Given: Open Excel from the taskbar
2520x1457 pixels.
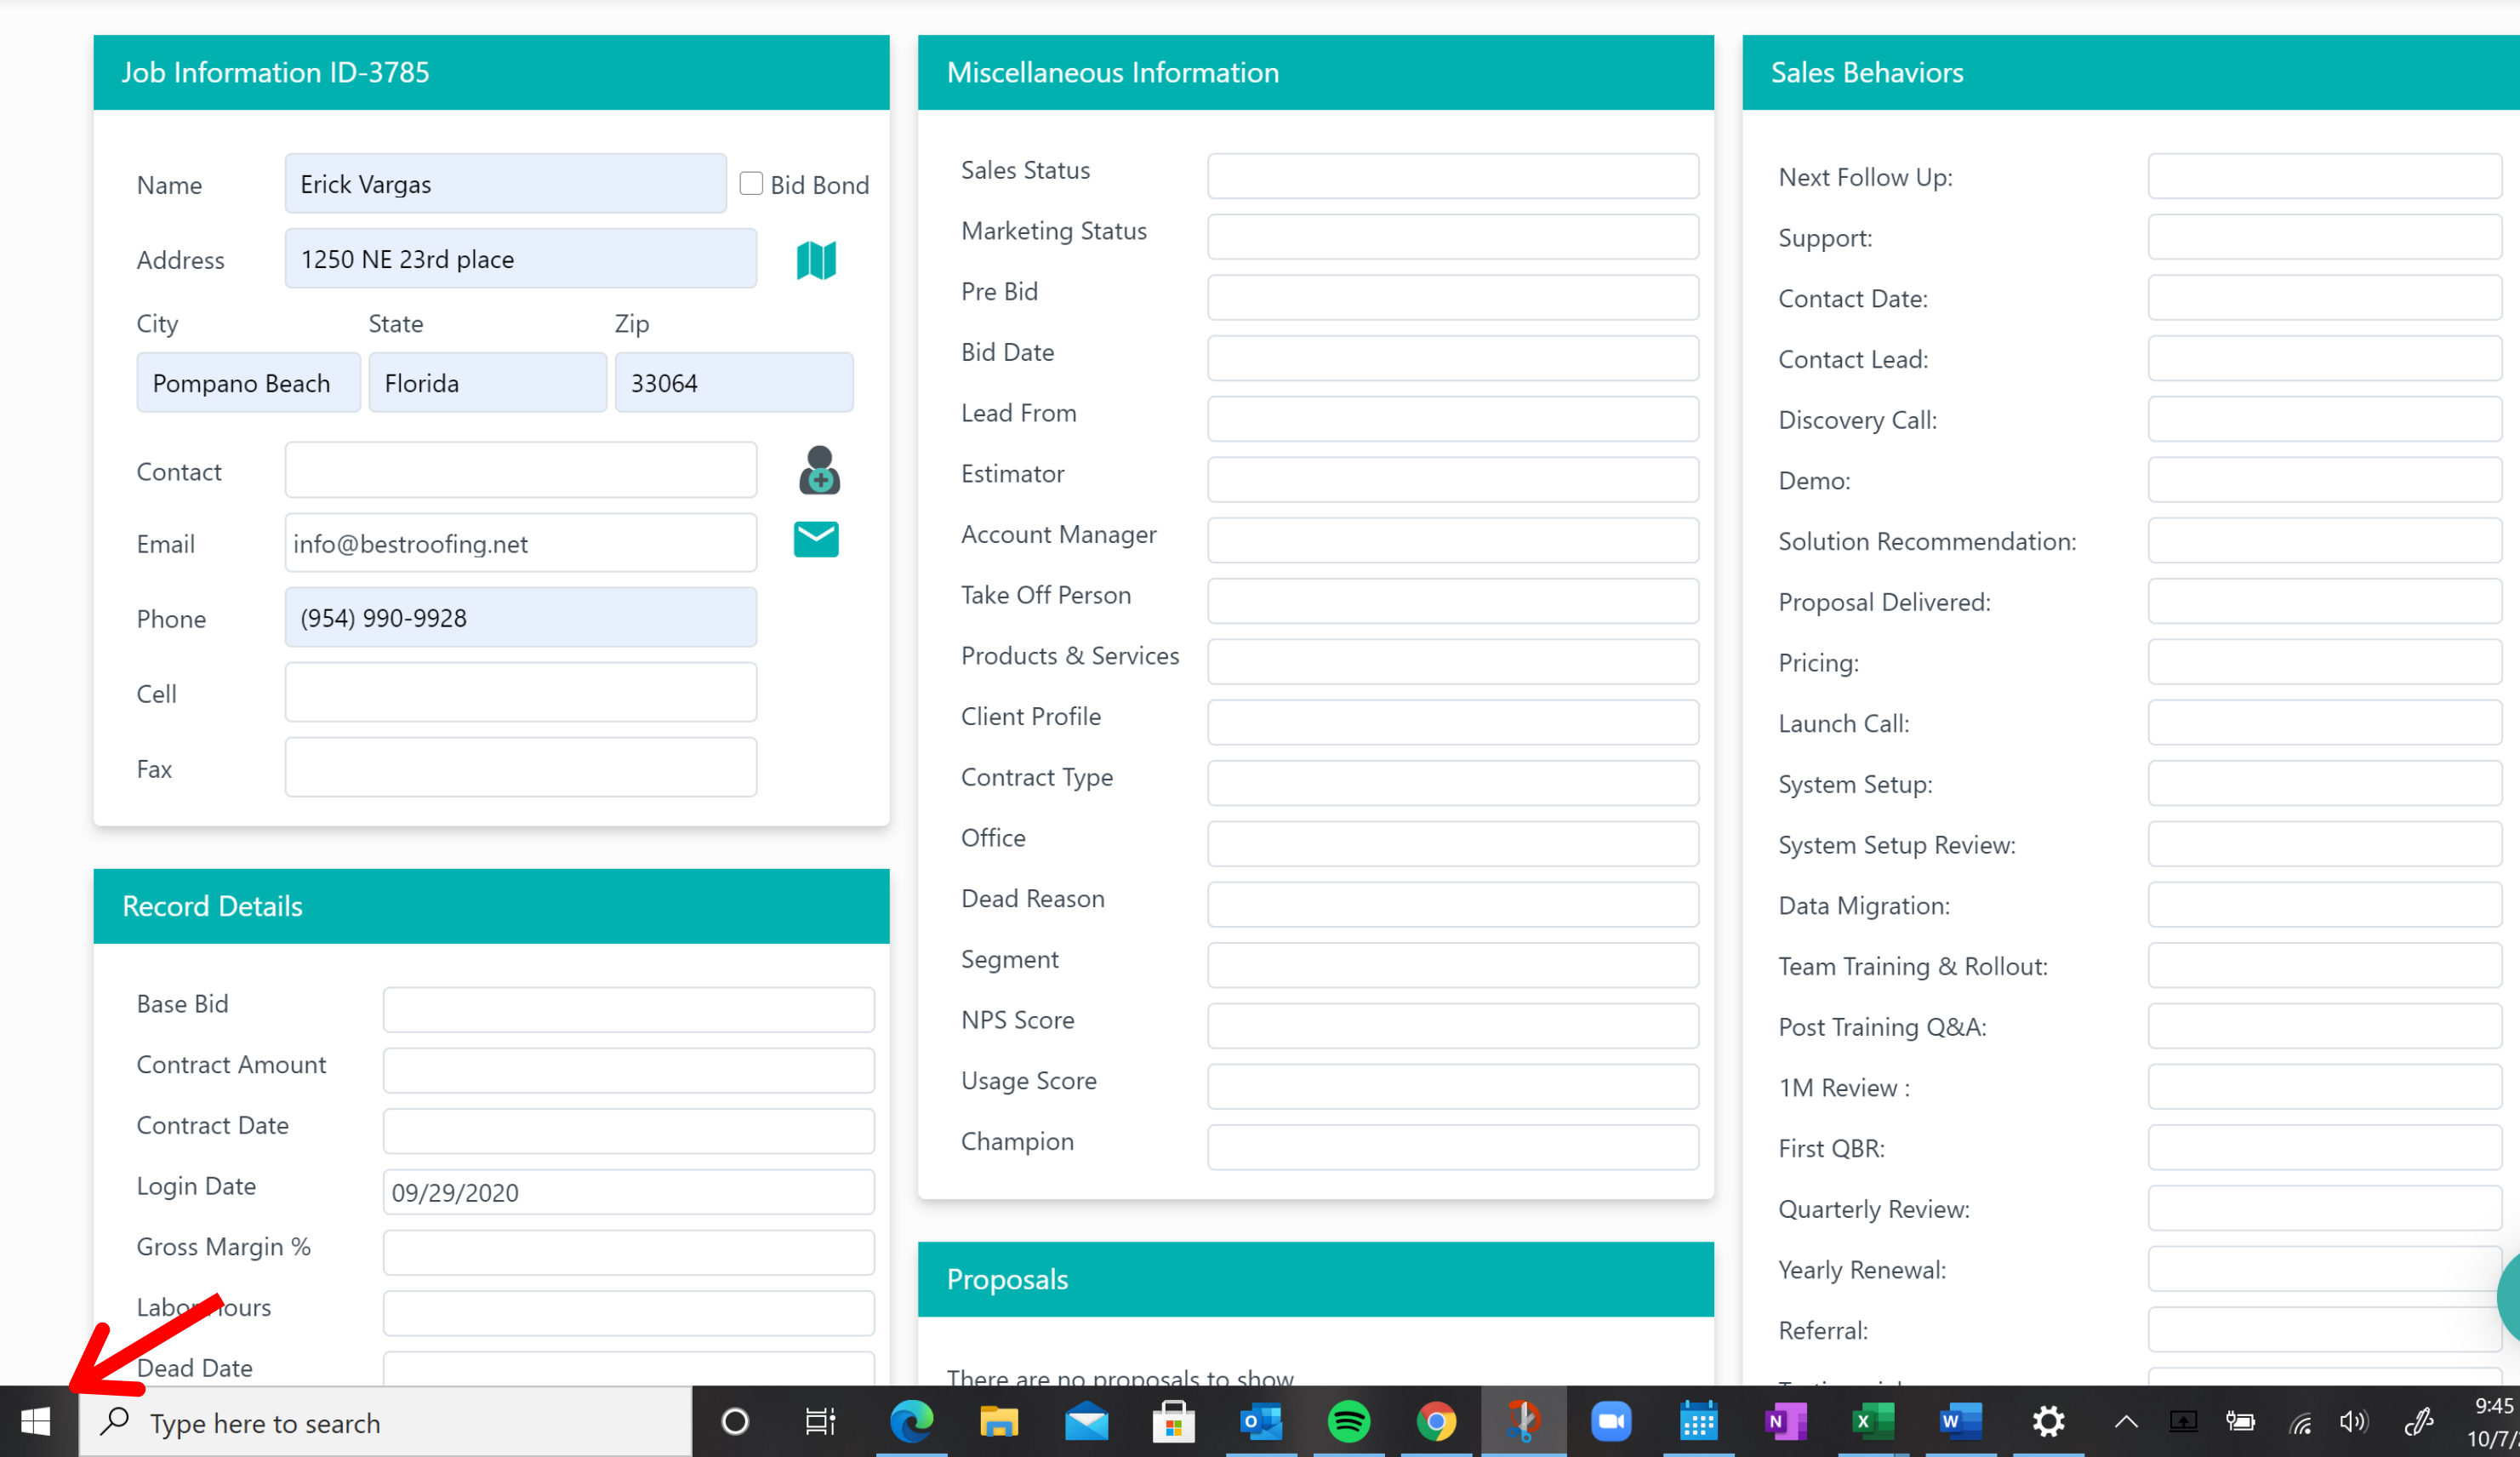Looking at the screenshot, I should (x=1872, y=1421).
